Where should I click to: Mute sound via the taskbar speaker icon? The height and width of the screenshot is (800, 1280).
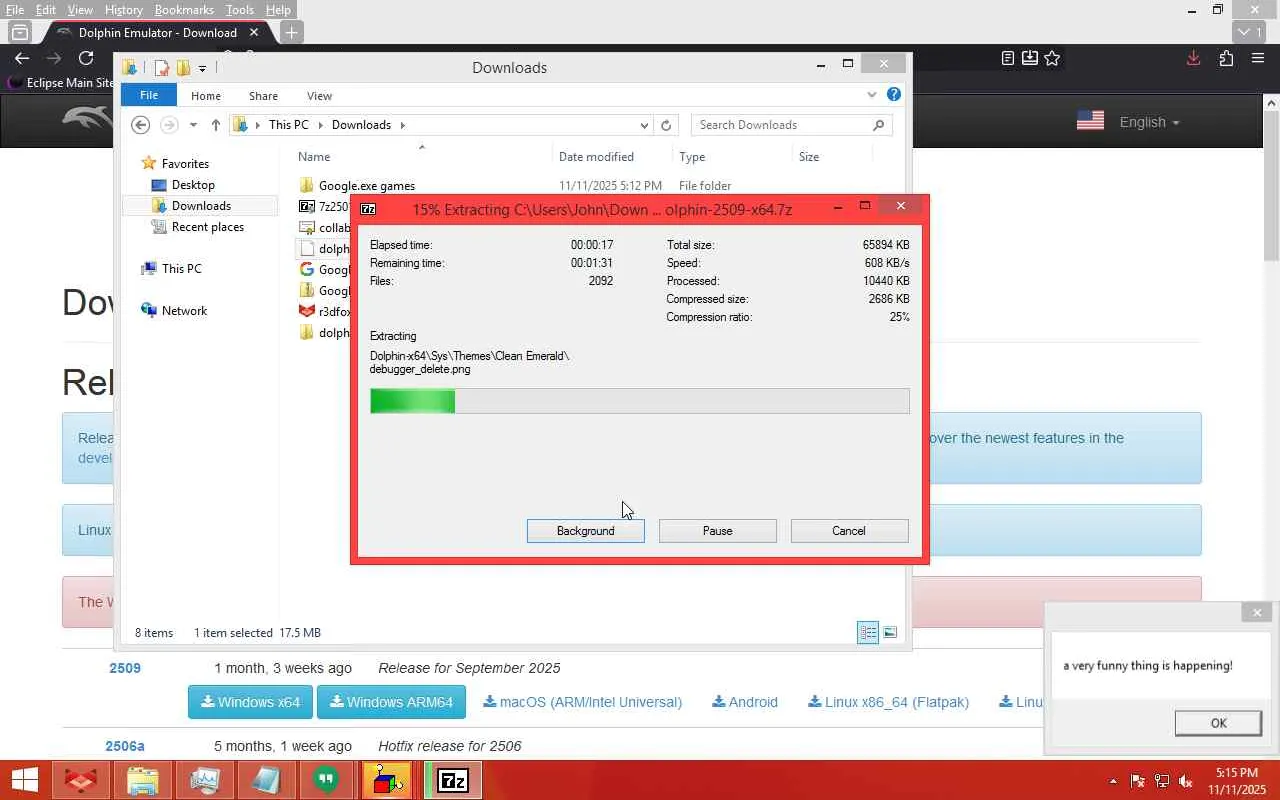1185,781
